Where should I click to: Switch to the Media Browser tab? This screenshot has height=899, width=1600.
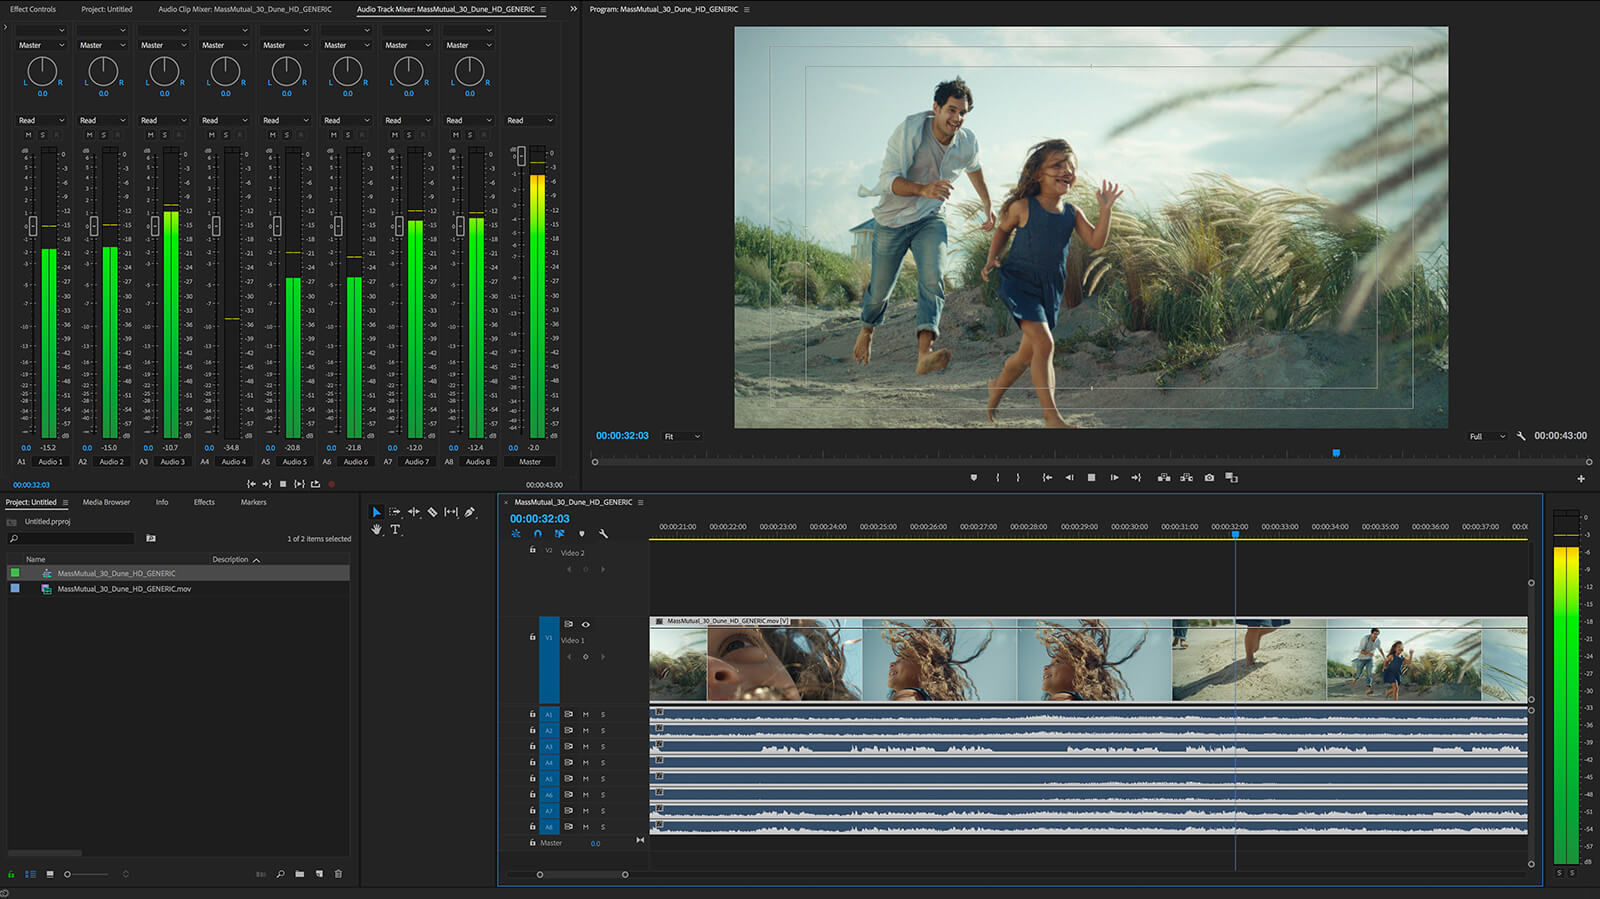pyautogui.click(x=106, y=502)
